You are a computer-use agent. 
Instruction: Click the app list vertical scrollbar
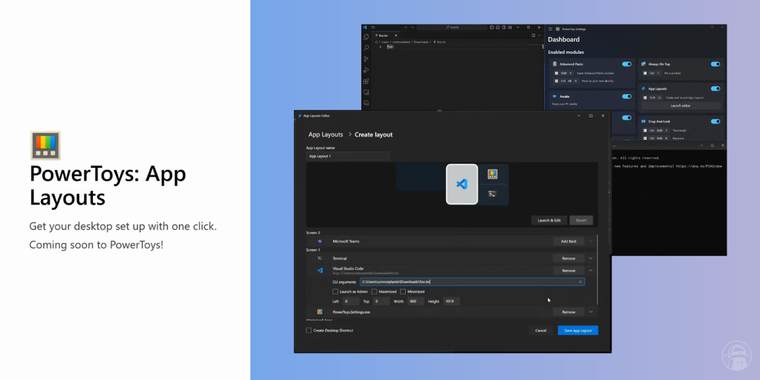pyautogui.click(x=597, y=269)
